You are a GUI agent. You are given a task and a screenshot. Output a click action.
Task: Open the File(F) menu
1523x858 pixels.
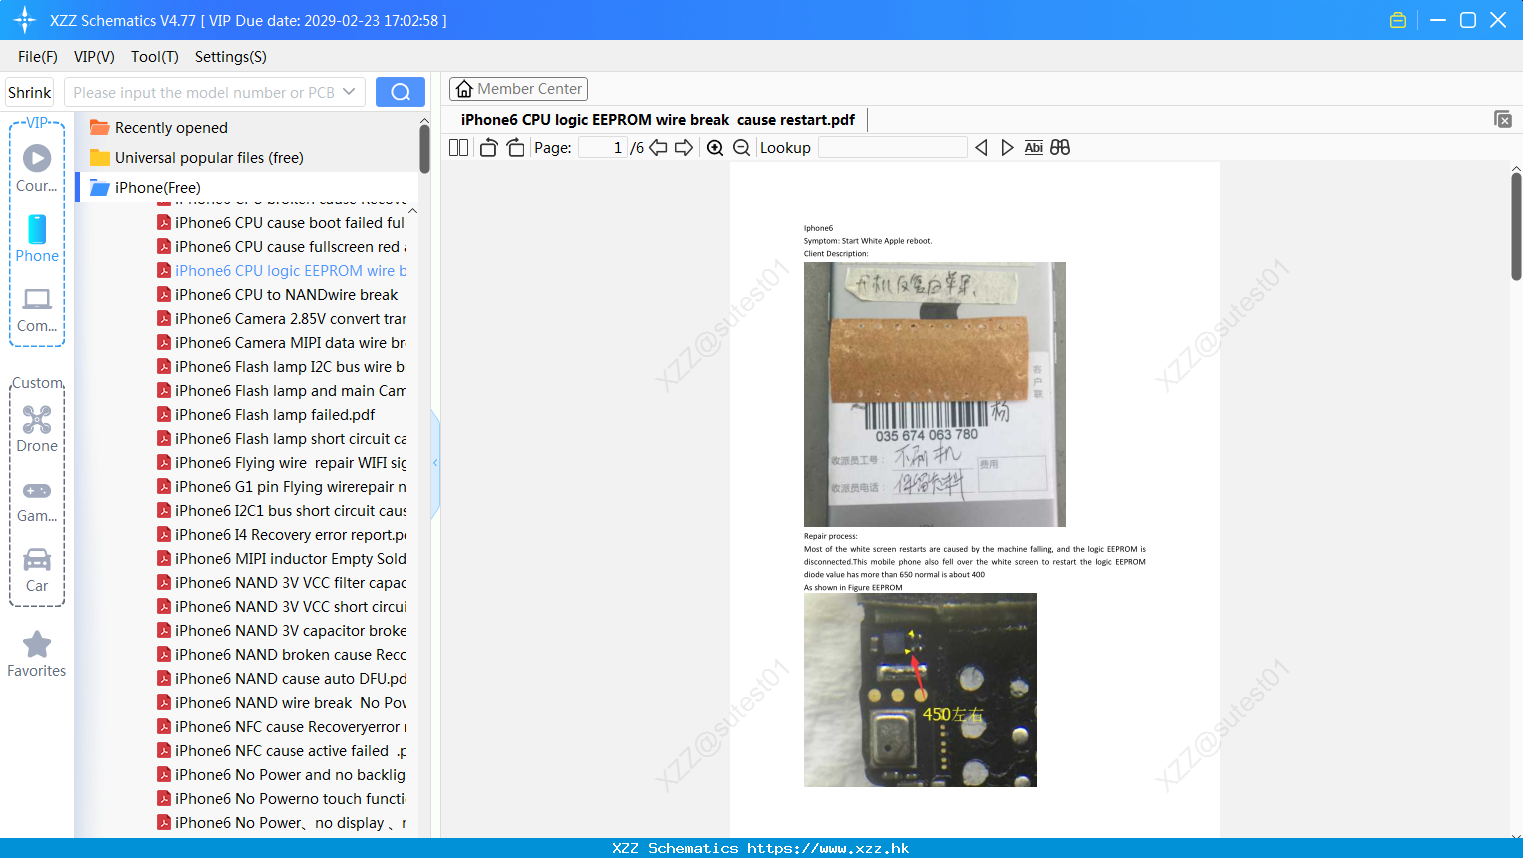[x=38, y=57]
